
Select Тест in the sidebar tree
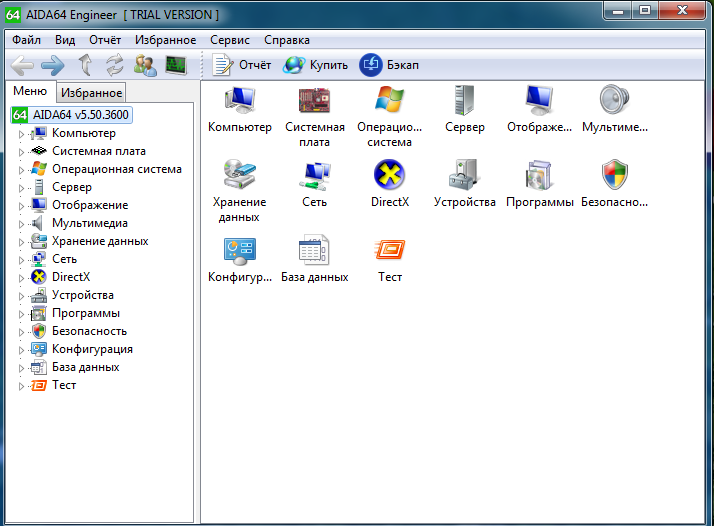(64, 385)
